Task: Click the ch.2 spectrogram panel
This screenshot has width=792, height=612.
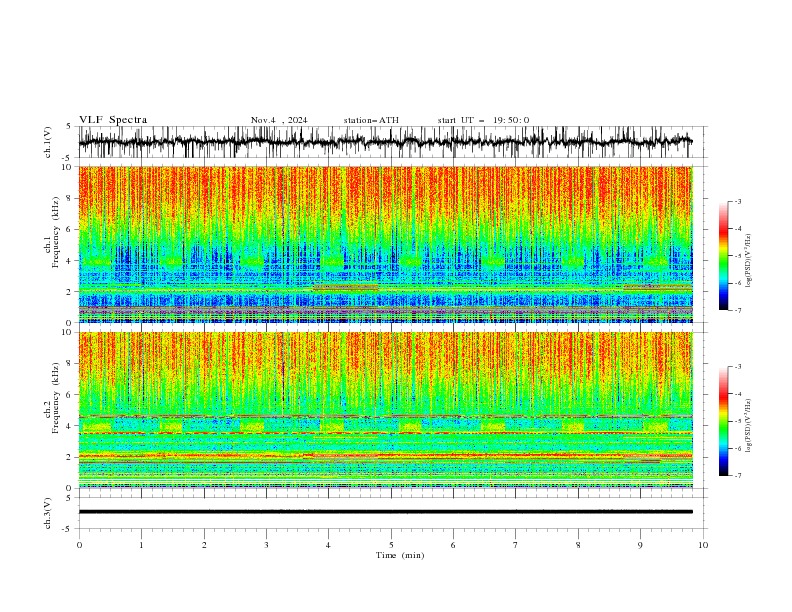Action: click(385, 410)
